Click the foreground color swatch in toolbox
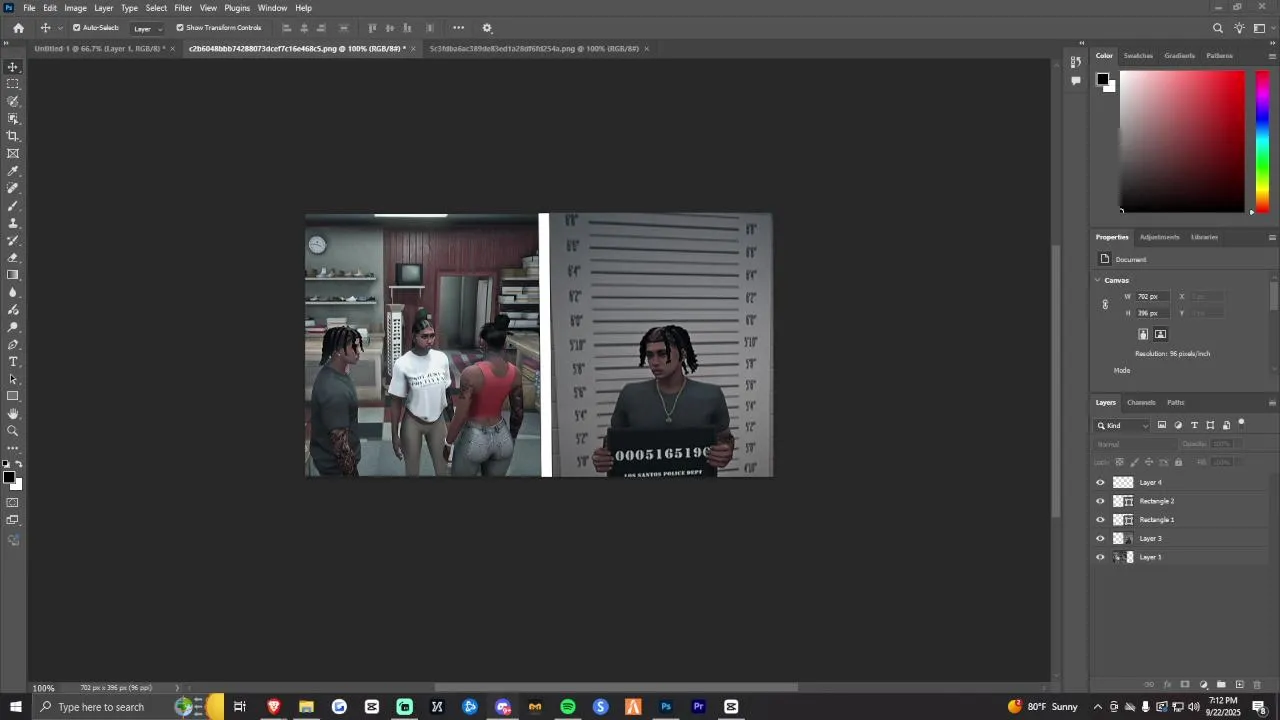This screenshot has width=1280, height=720. (x=9, y=477)
